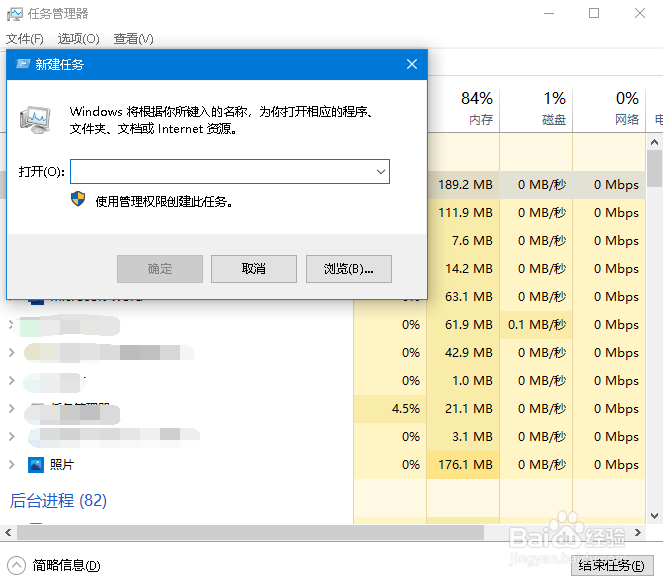Image resolution: width=663 pixels, height=582 pixels.
Task: Click the Run dialog computer monitor icon
Action: coord(35,120)
